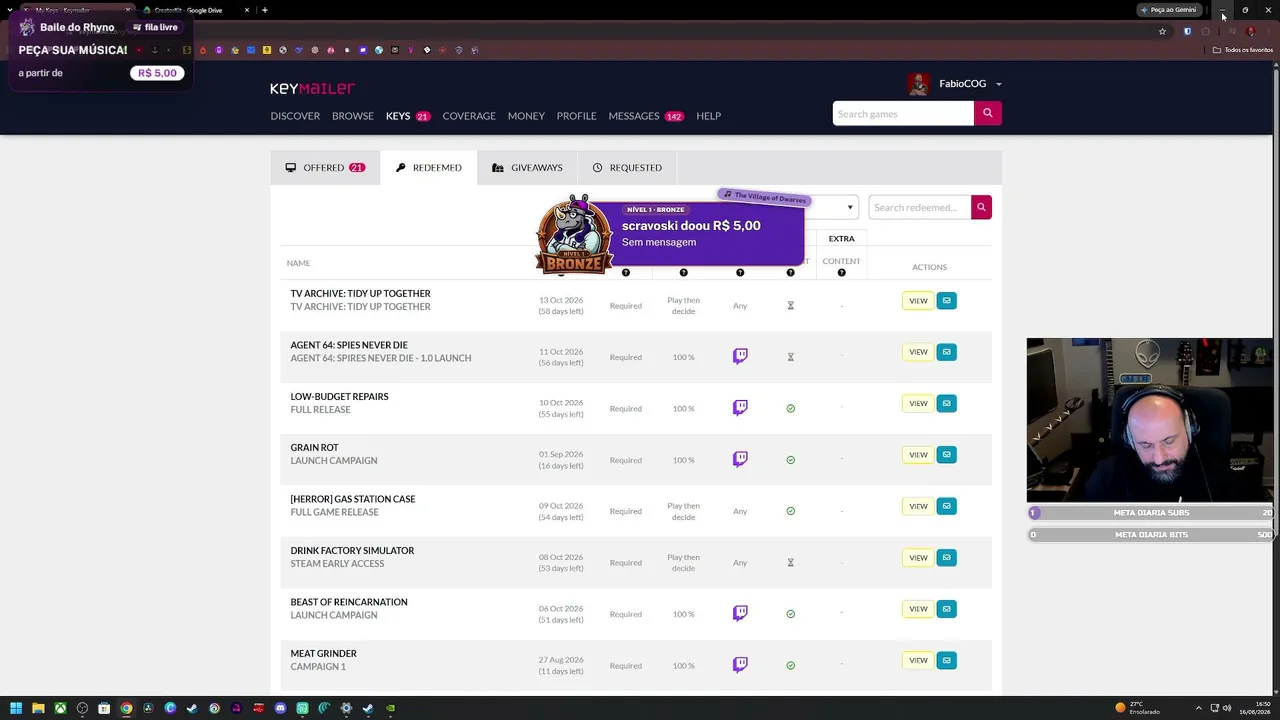
Task: Open the Money menu
Action: pos(526,116)
